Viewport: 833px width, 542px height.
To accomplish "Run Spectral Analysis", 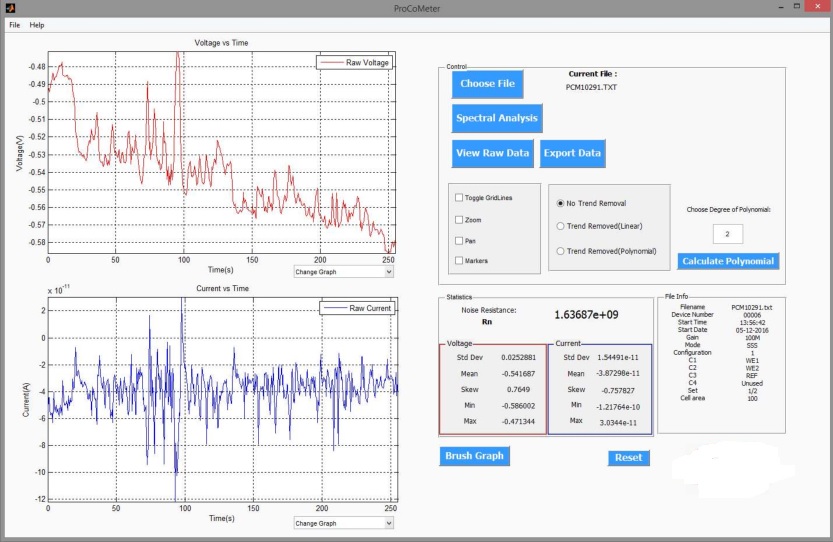I will click(x=497, y=118).
